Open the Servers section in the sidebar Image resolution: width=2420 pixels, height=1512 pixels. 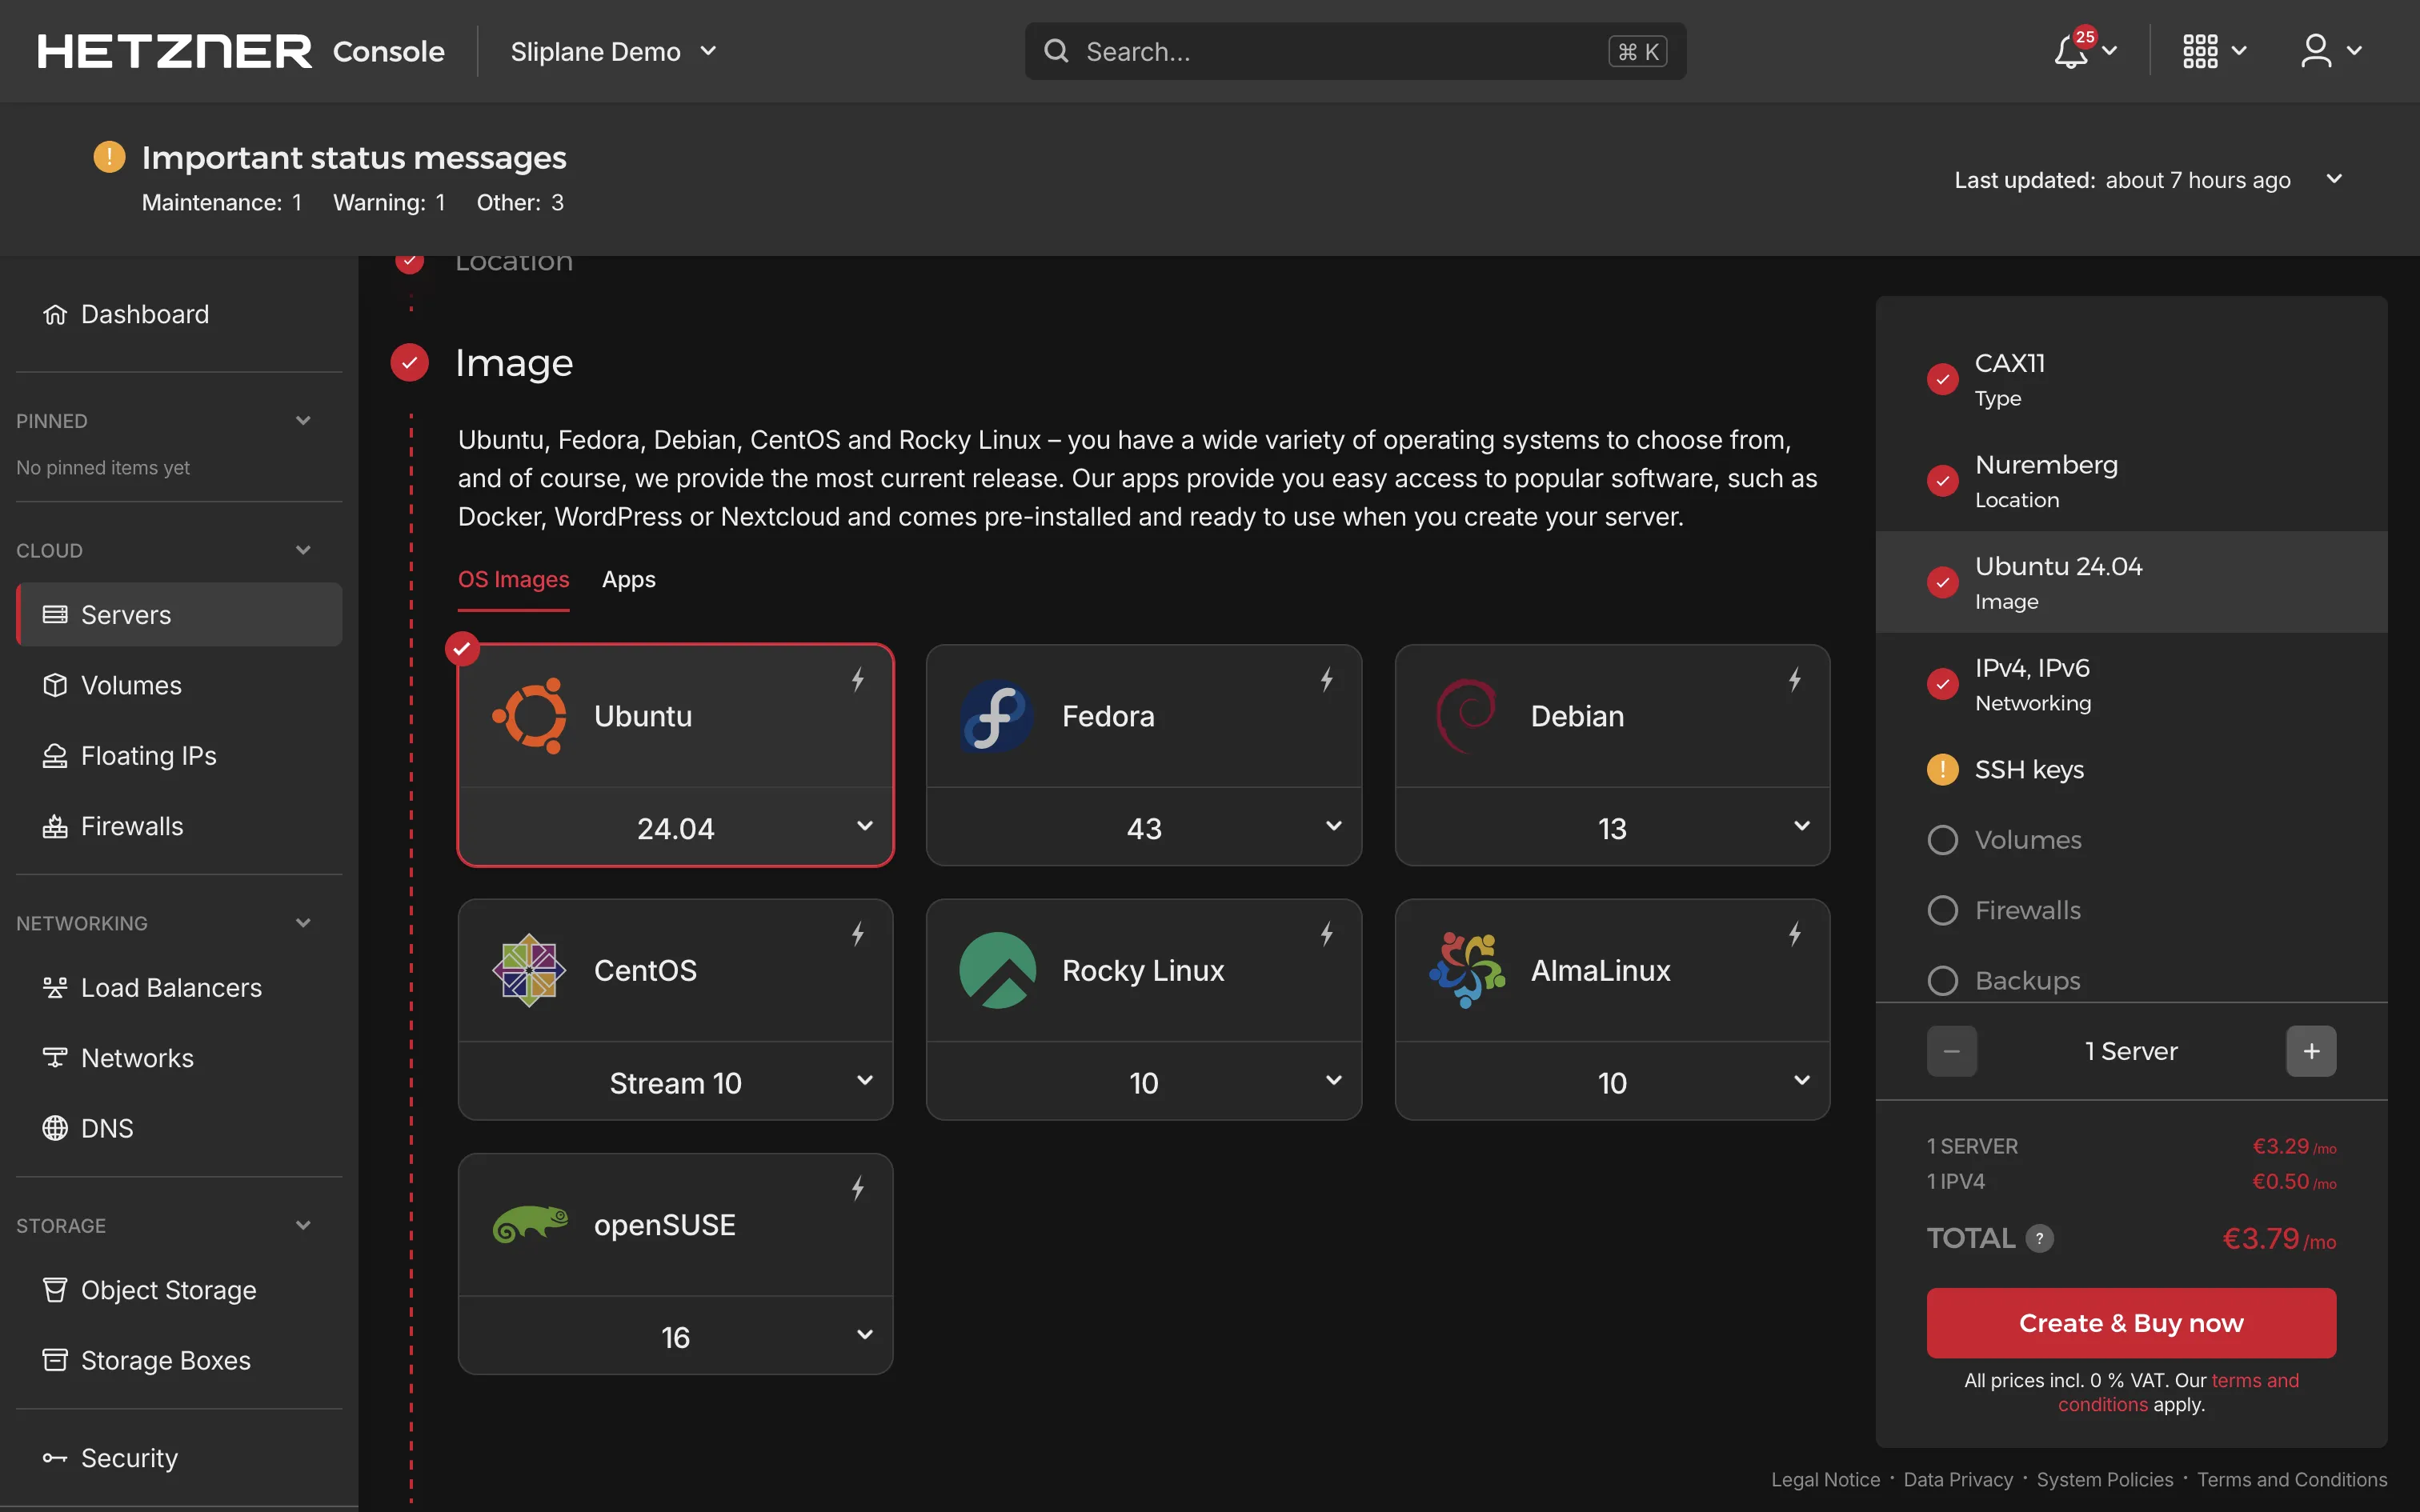coord(125,614)
